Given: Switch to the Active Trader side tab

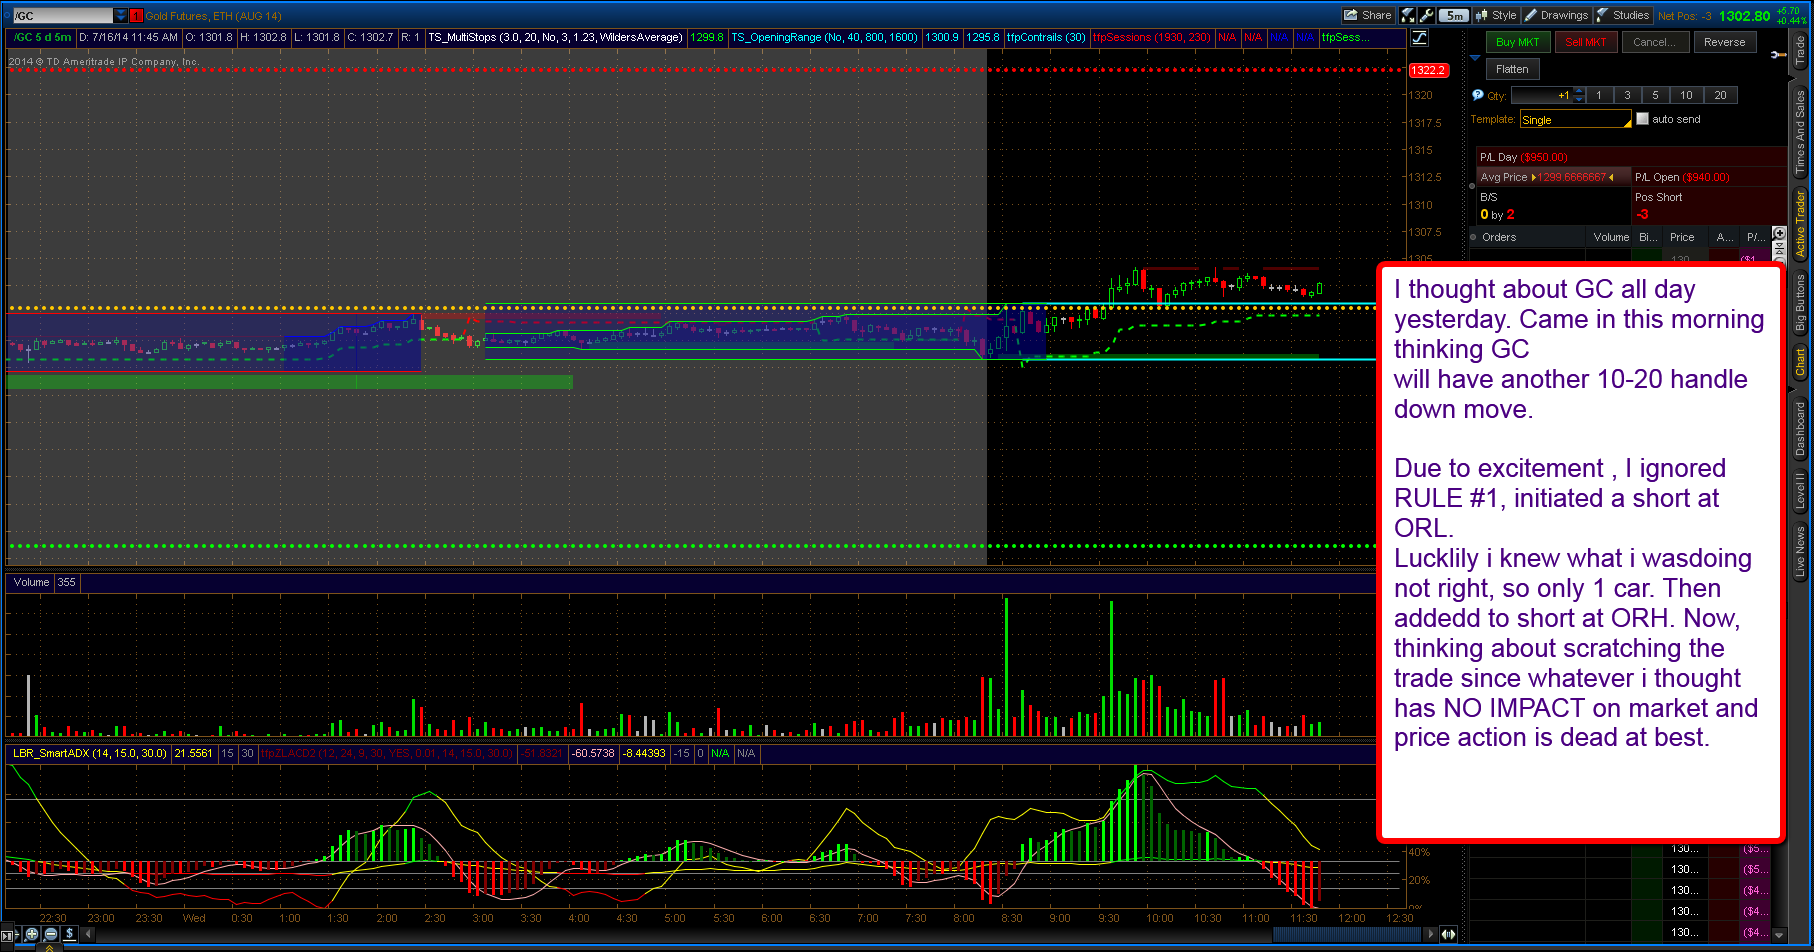Looking at the screenshot, I should tap(1801, 225).
